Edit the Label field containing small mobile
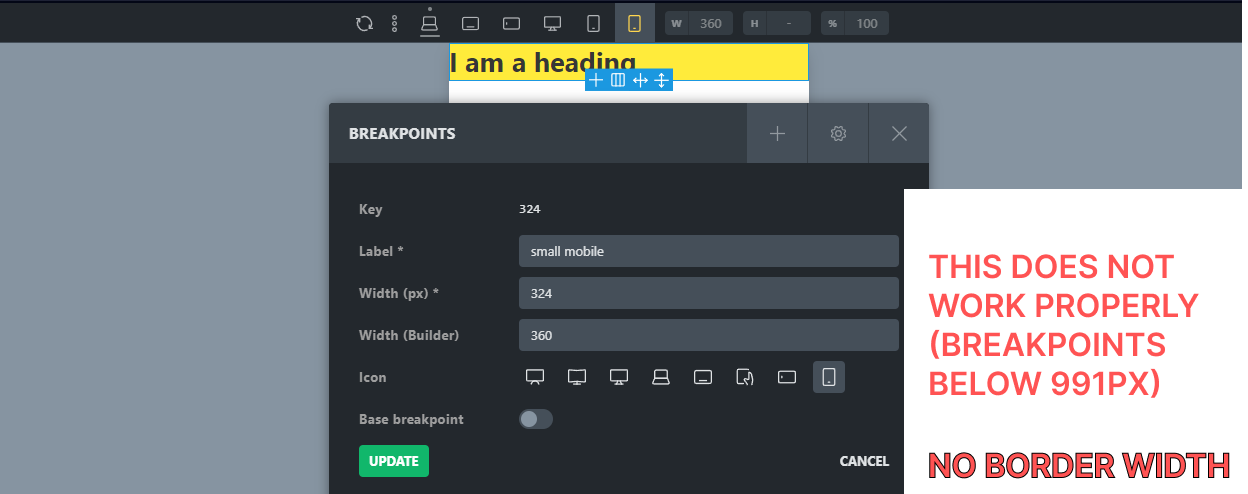Image resolution: width=1248 pixels, height=494 pixels. (708, 251)
